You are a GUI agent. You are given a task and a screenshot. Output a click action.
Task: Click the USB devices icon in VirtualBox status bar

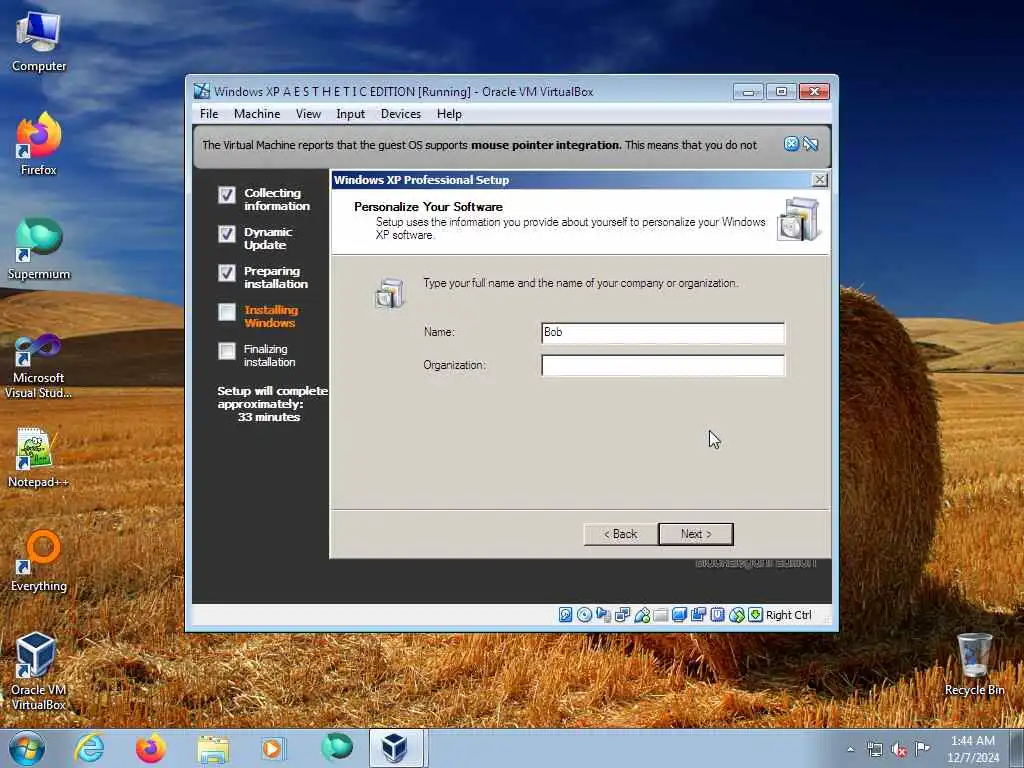pyautogui.click(x=642, y=615)
